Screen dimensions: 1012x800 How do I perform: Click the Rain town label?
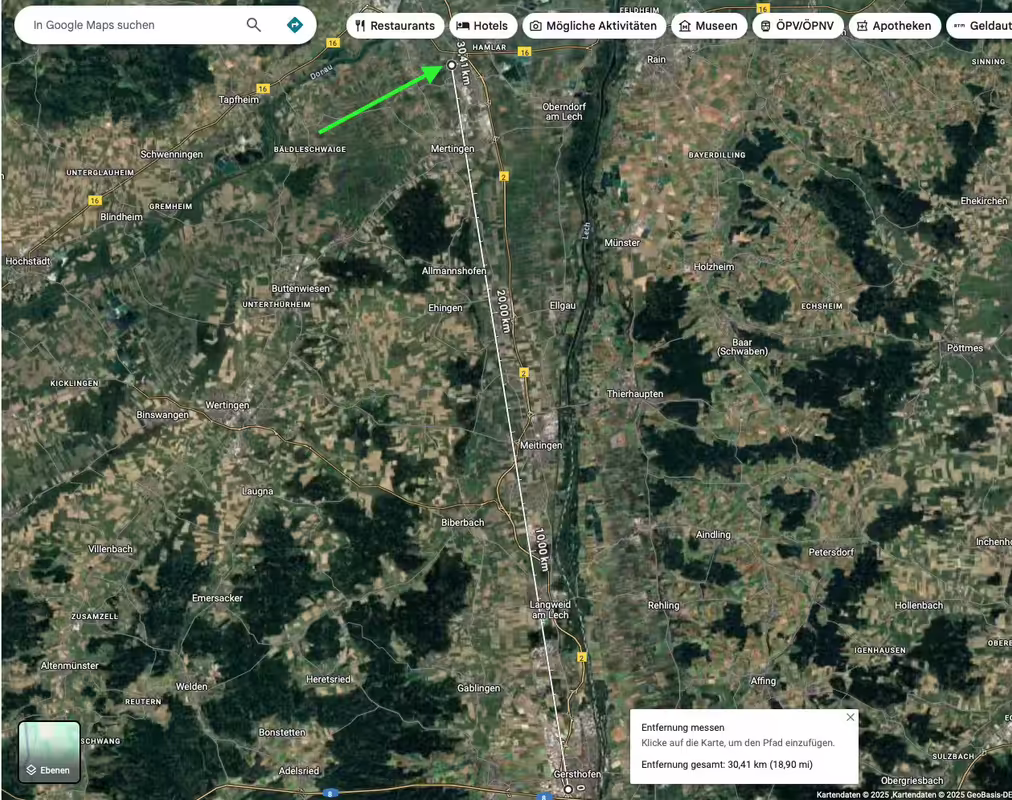[656, 59]
